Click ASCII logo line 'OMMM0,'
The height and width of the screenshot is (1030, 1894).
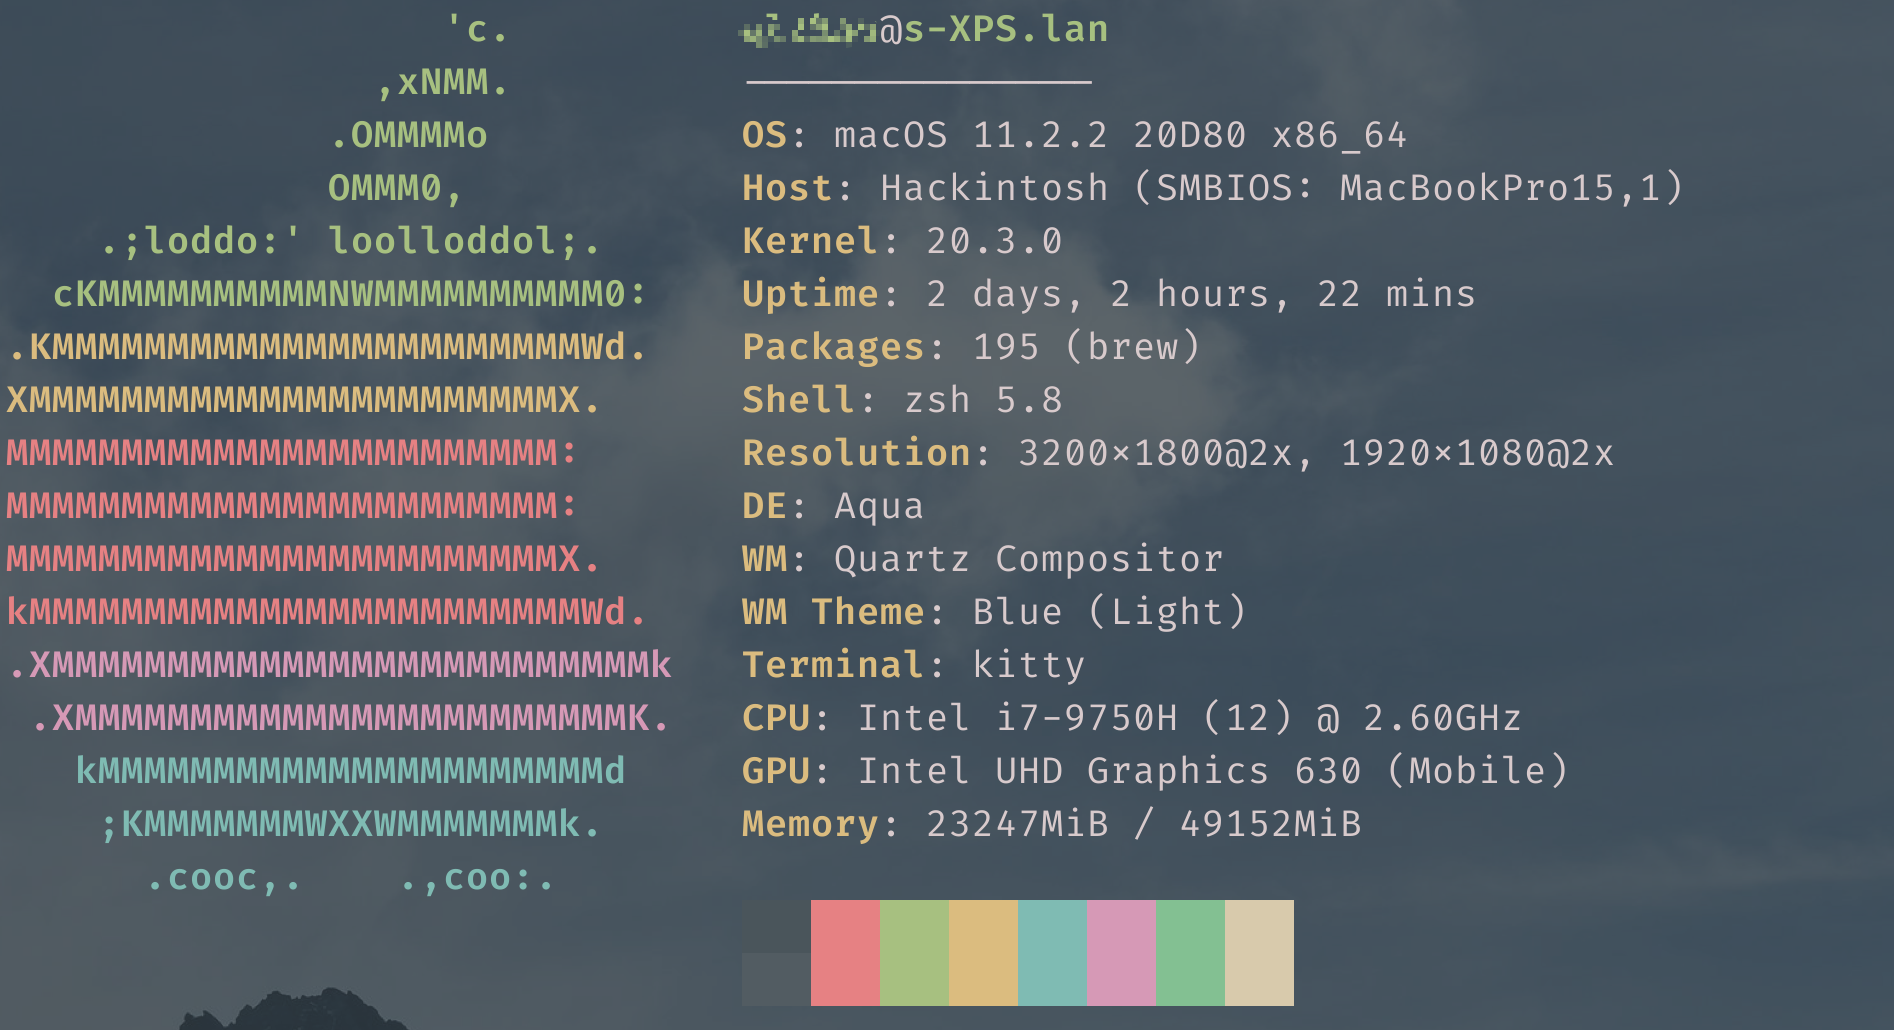click(x=396, y=188)
